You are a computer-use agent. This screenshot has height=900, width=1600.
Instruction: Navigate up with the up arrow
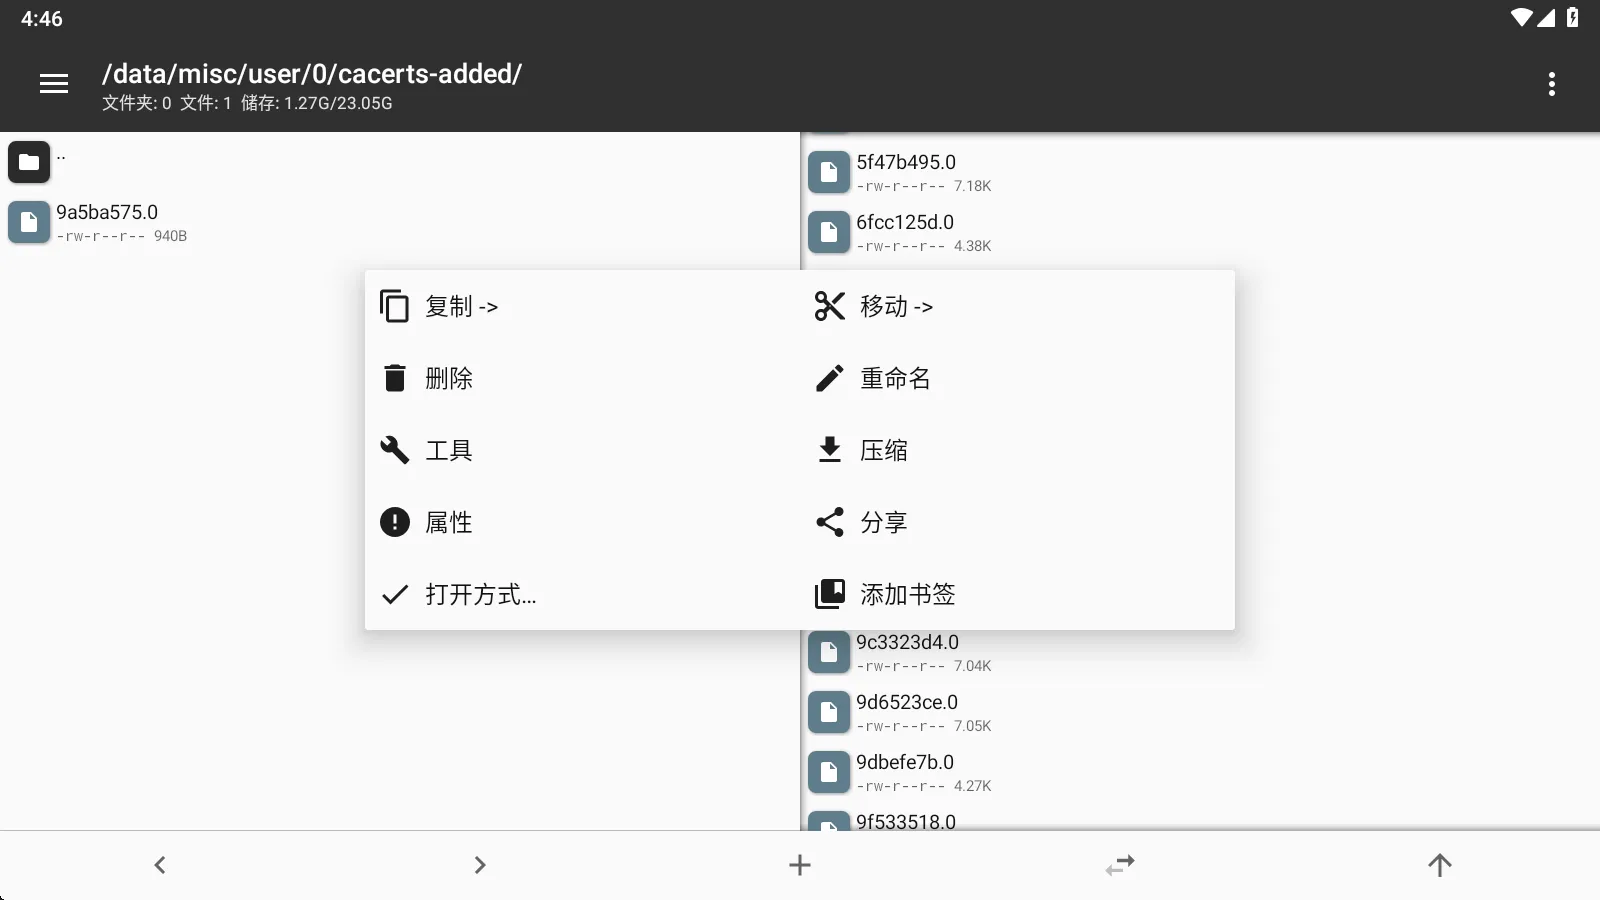click(x=1440, y=865)
